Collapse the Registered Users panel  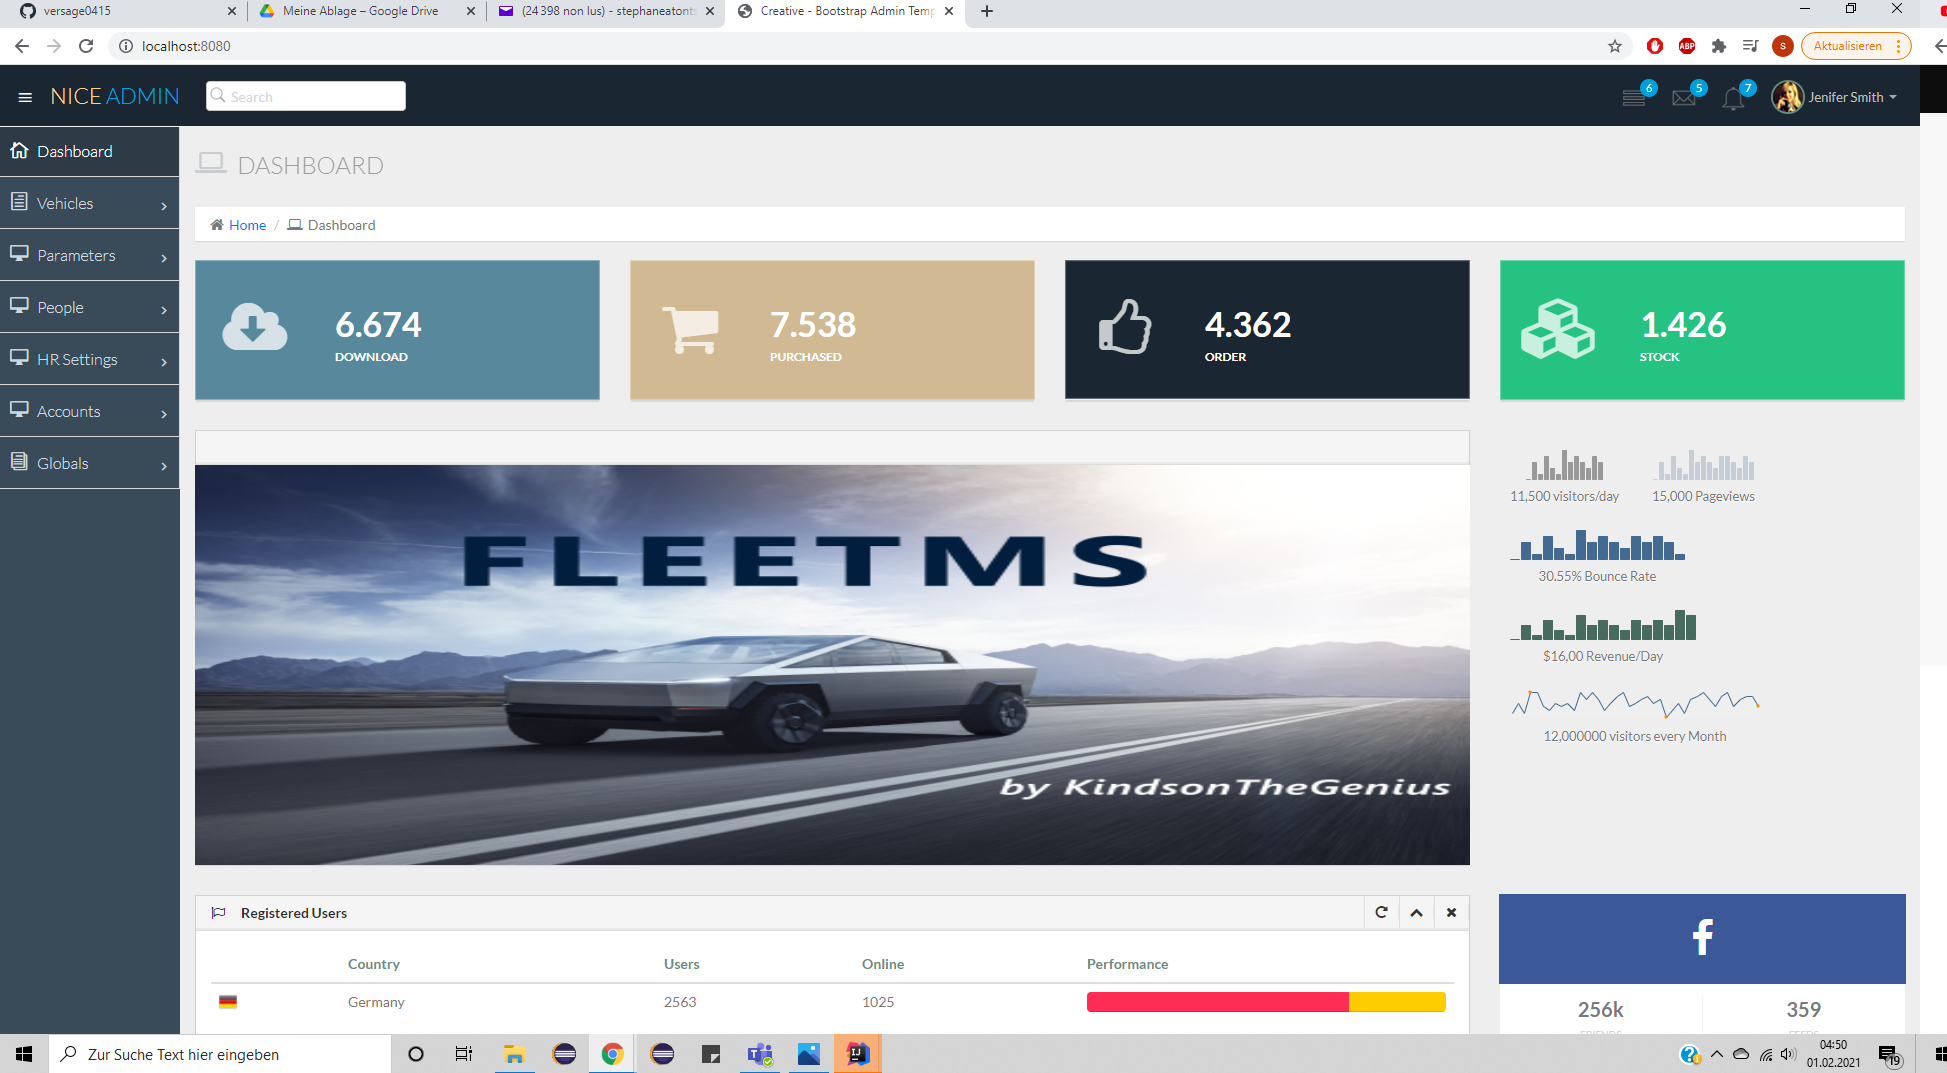pos(1416,912)
